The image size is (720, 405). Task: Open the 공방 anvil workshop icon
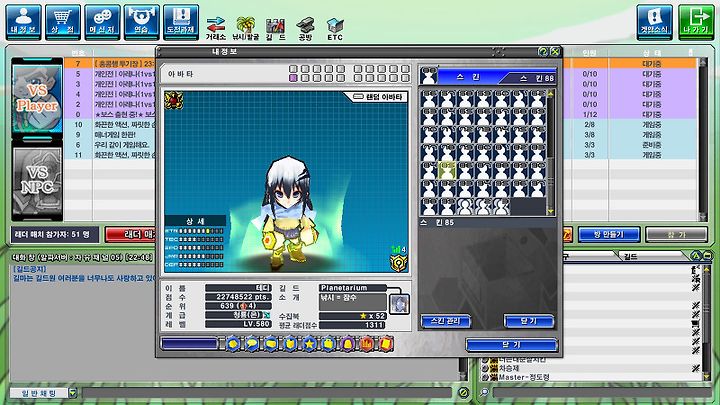[305, 28]
